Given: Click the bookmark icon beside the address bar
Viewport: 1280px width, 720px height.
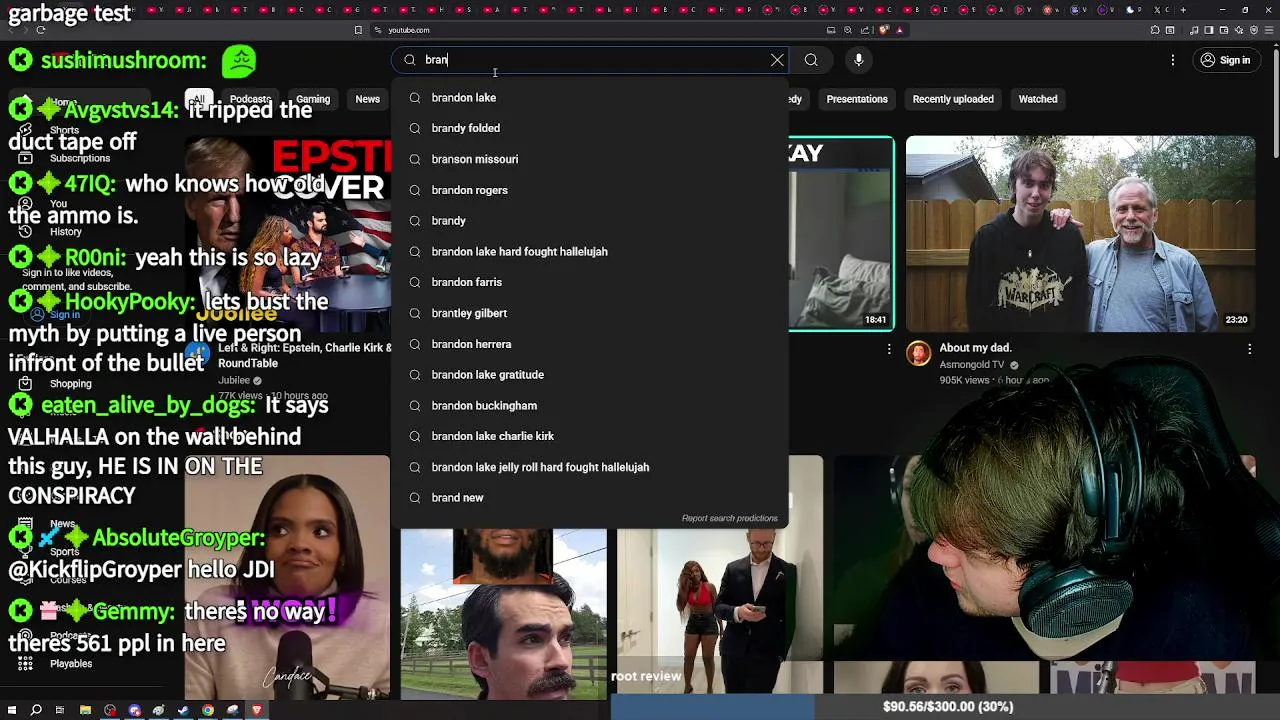Looking at the screenshot, I should pyautogui.click(x=358, y=30).
